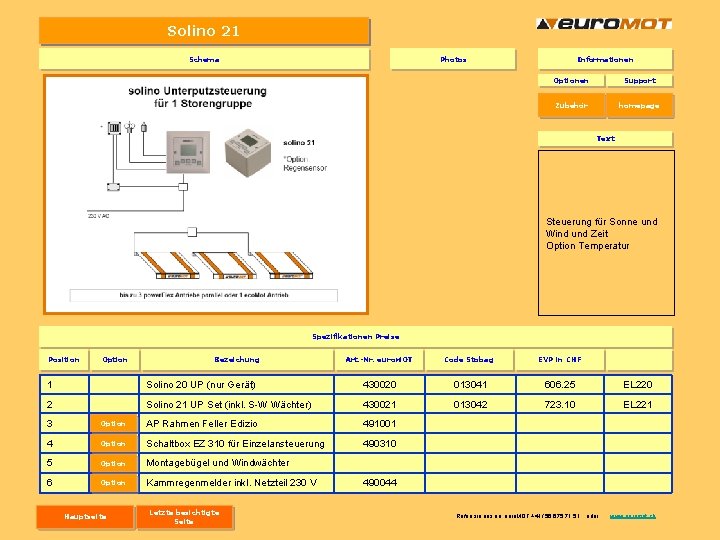The image size is (720, 540).
Task: Click article number 430020
Action: click(x=379, y=384)
